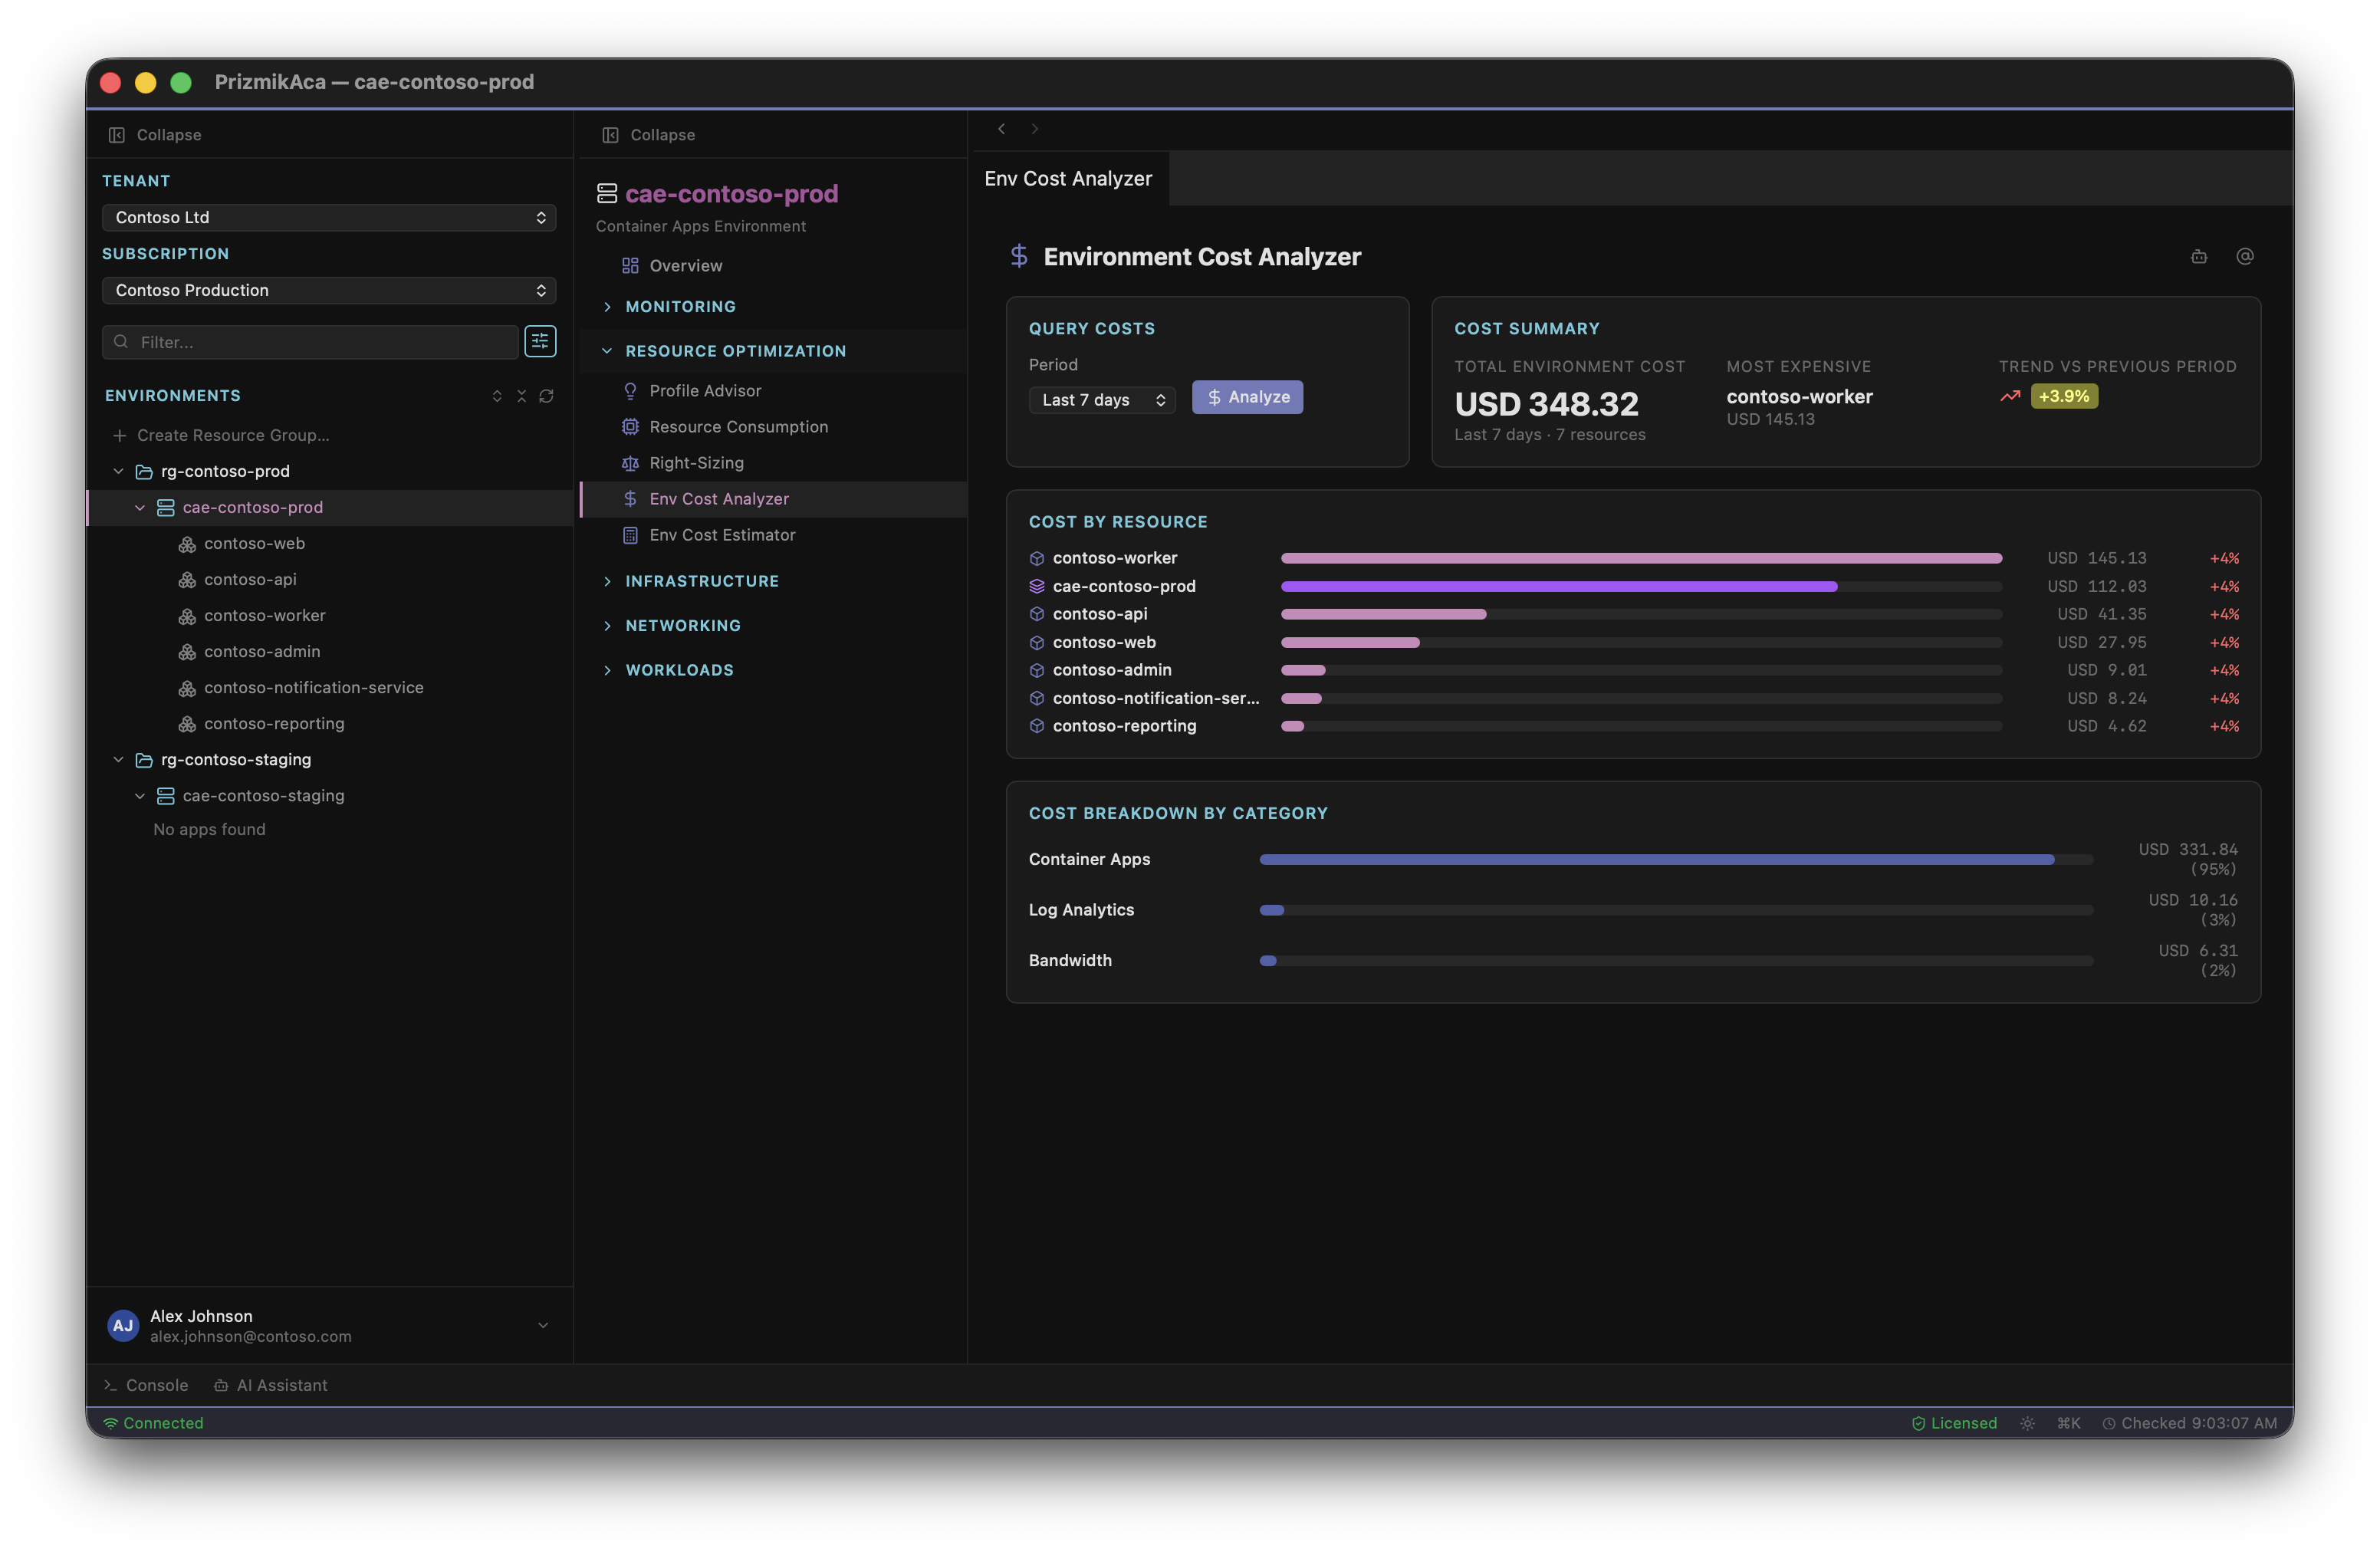The height and width of the screenshot is (1552, 2380).
Task: Click USD 331.84 Container Apps value
Action: coord(2188,849)
